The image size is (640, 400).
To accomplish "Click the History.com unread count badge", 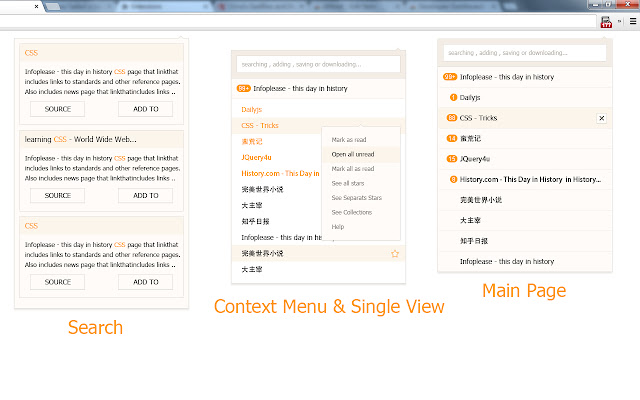I will coord(453,179).
